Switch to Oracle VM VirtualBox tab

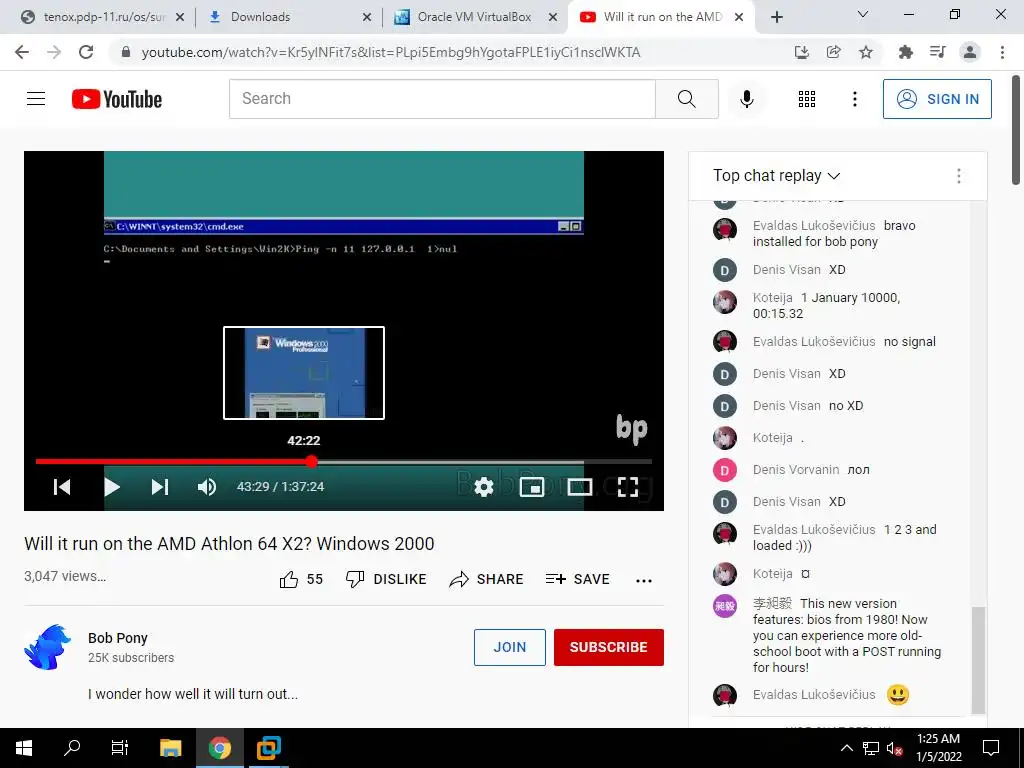(475, 17)
